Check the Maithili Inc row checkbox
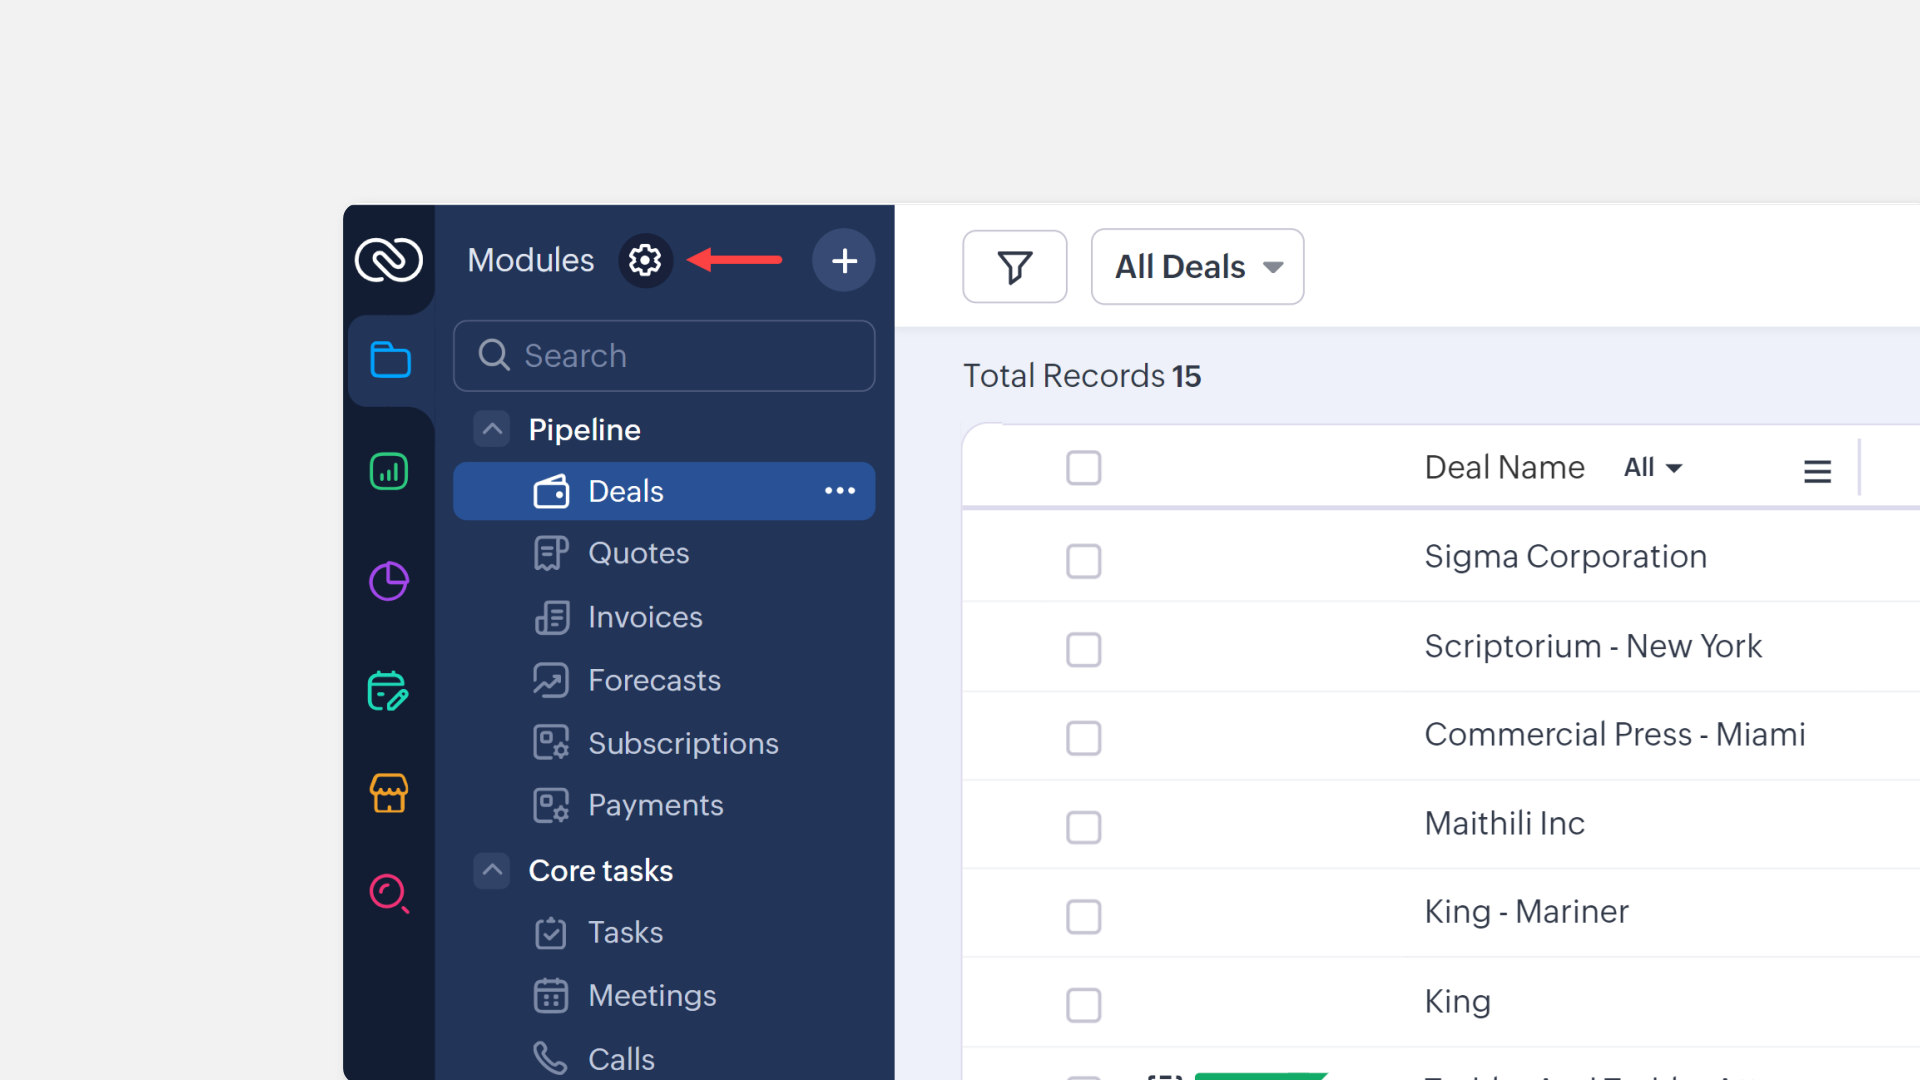Screen dimensions: 1920x1080 (1084, 828)
